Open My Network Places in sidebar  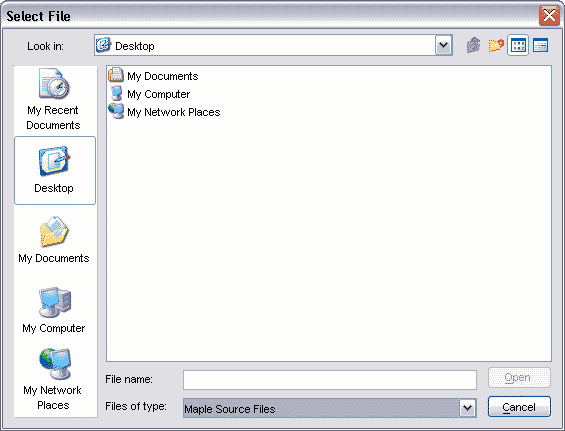tap(53, 379)
